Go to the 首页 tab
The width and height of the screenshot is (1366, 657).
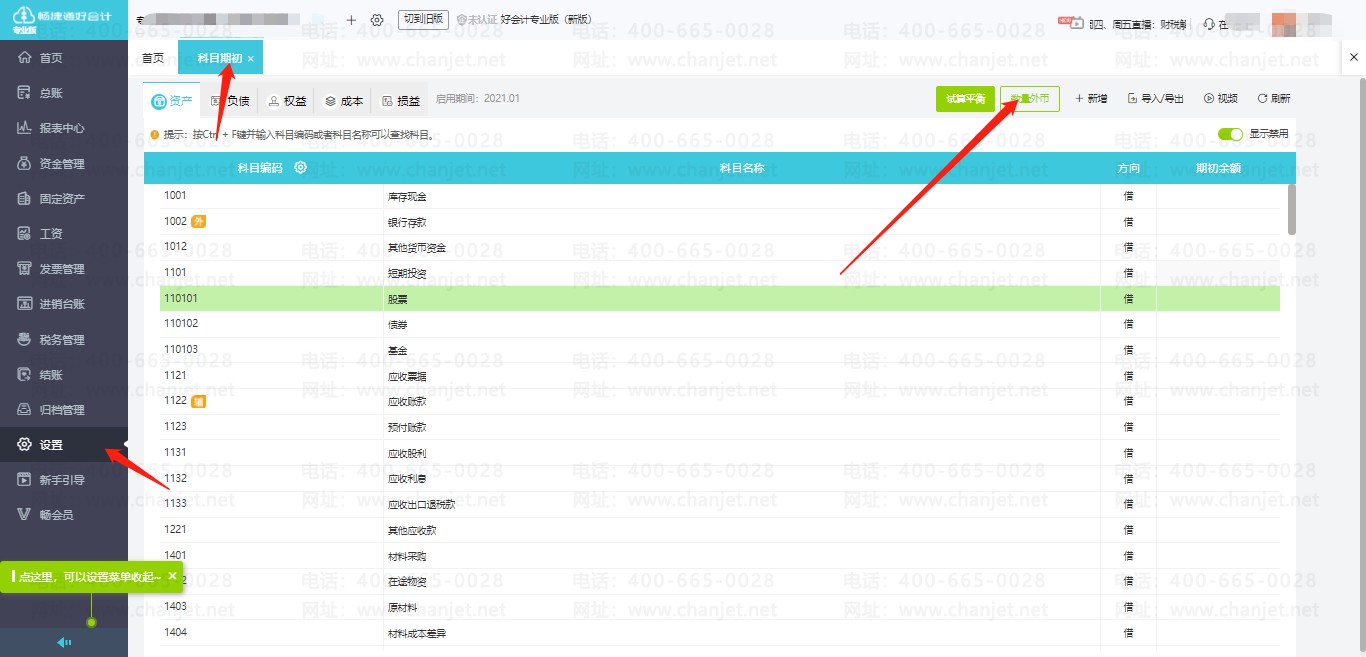(153, 58)
